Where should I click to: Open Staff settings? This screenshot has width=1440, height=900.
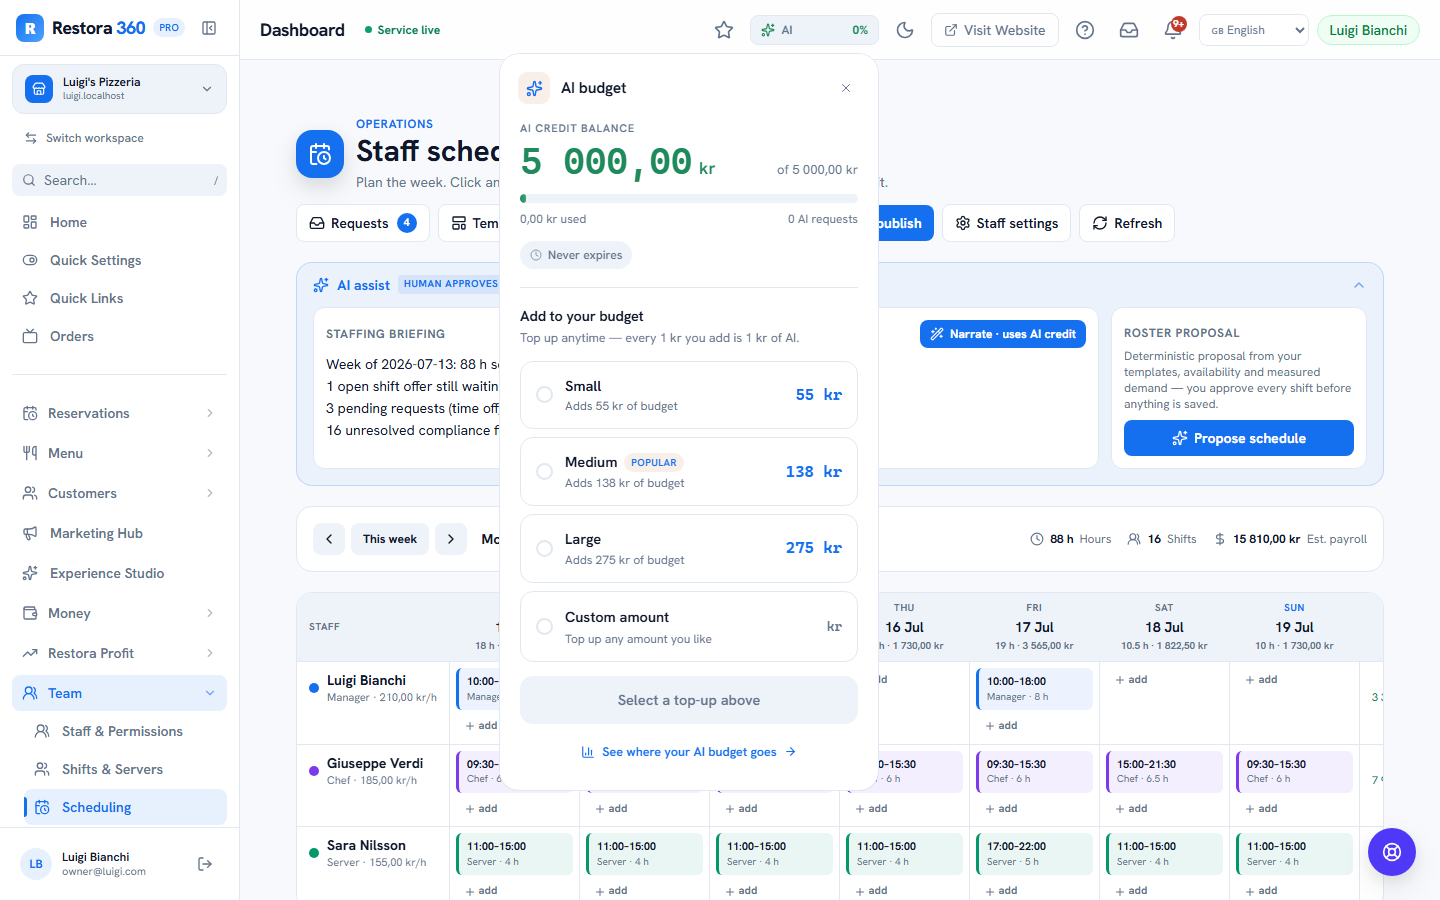click(1006, 223)
